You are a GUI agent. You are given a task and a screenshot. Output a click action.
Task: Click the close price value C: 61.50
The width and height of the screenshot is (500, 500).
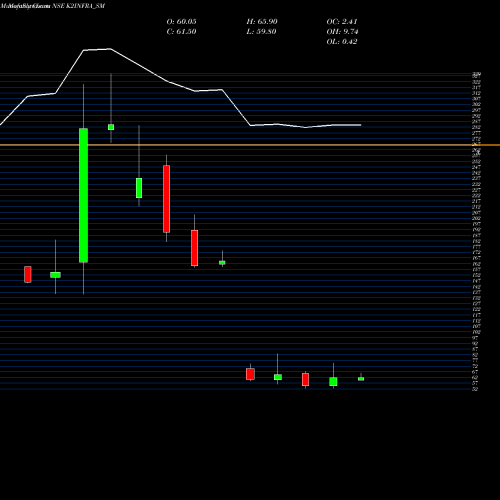[x=181, y=32]
